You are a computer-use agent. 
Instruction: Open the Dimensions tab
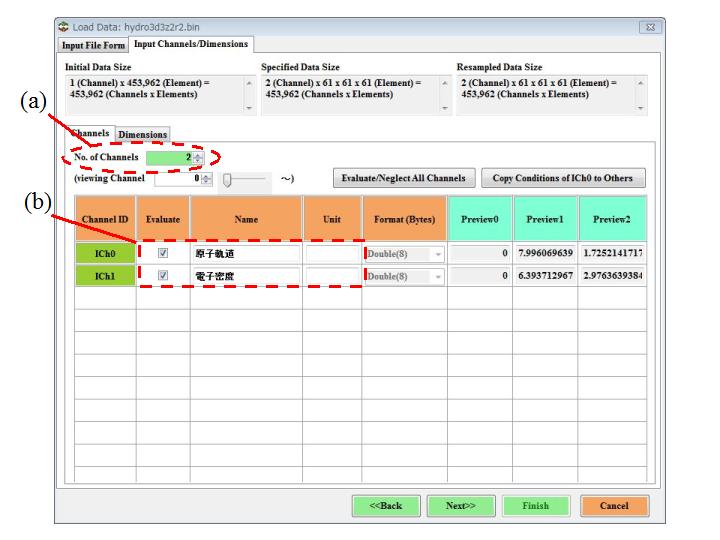tap(143, 134)
